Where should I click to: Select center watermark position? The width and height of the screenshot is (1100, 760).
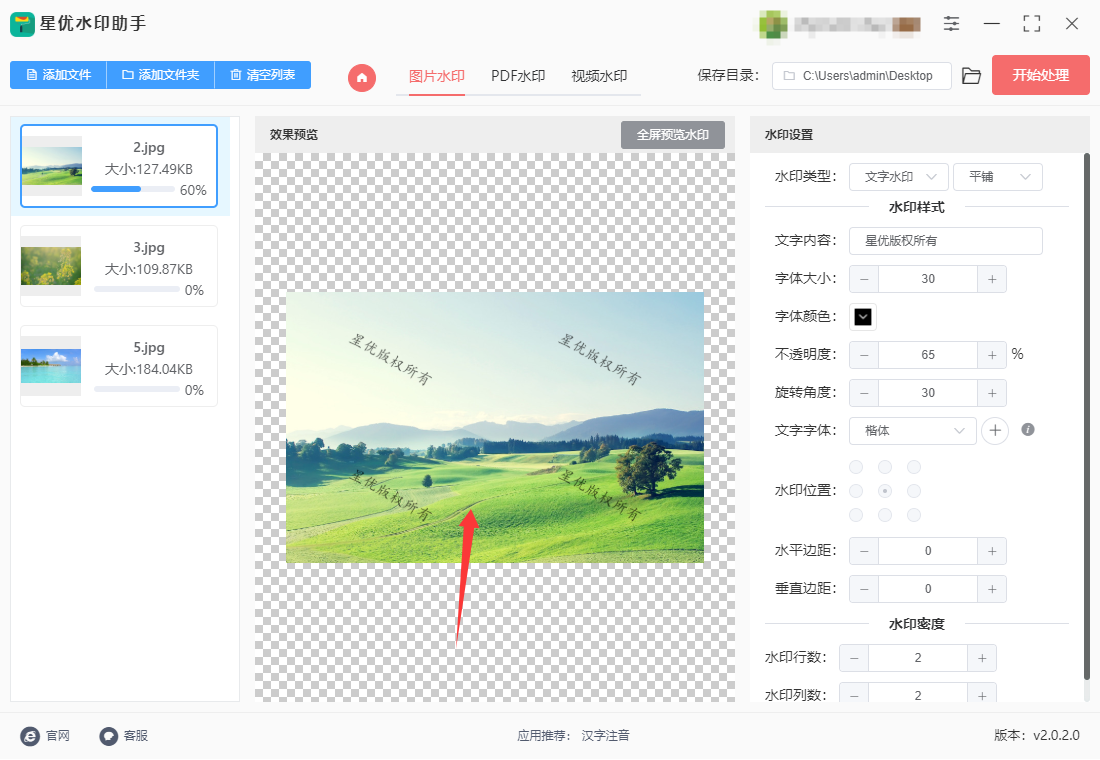885,491
